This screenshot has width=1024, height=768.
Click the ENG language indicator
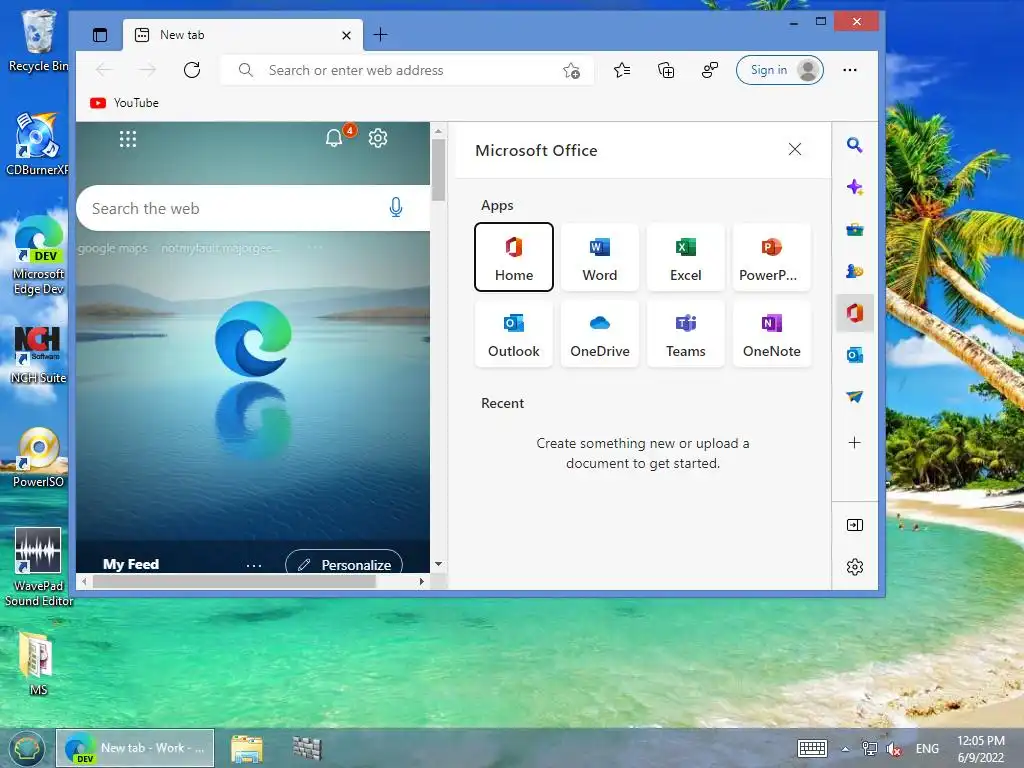pos(927,749)
